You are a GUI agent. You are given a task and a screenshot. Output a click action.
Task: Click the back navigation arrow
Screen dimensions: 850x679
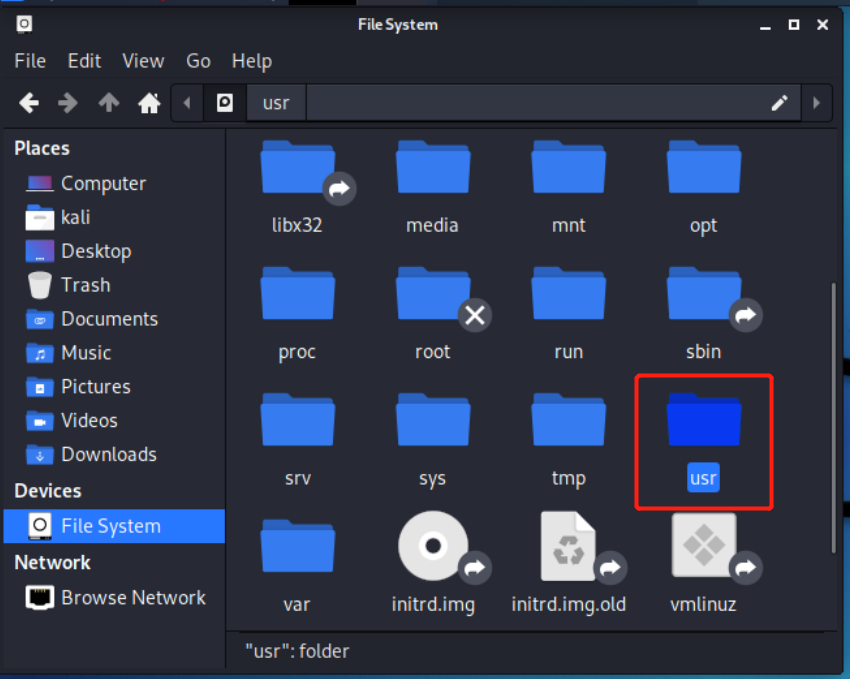coord(29,103)
